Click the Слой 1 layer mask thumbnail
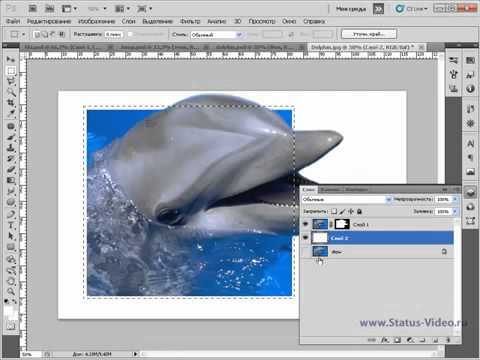 coord(342,224)
